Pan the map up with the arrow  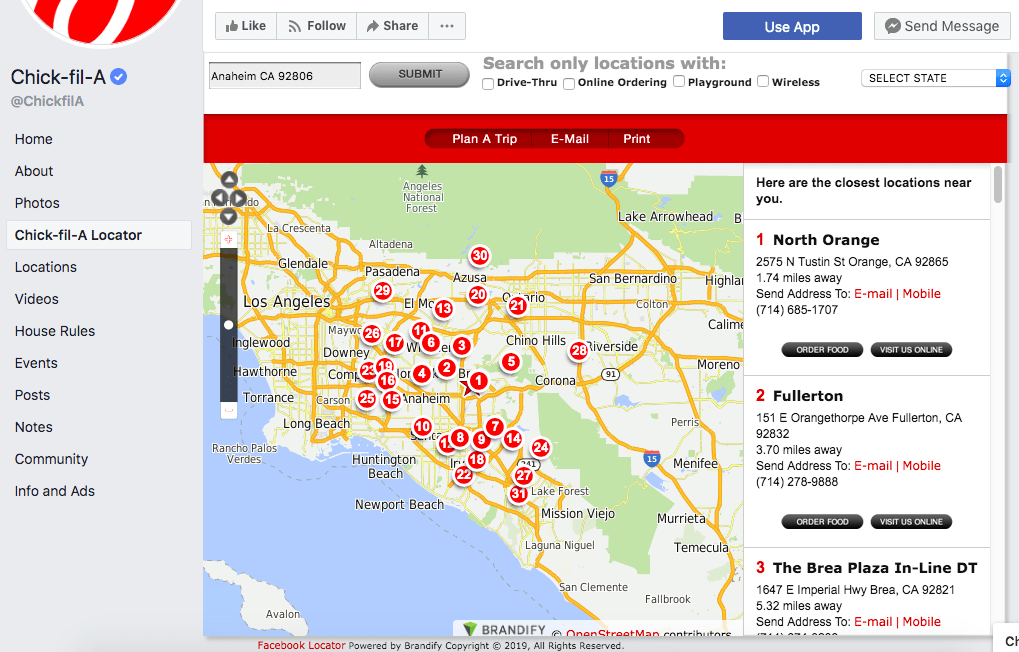[x=229, y=180]
